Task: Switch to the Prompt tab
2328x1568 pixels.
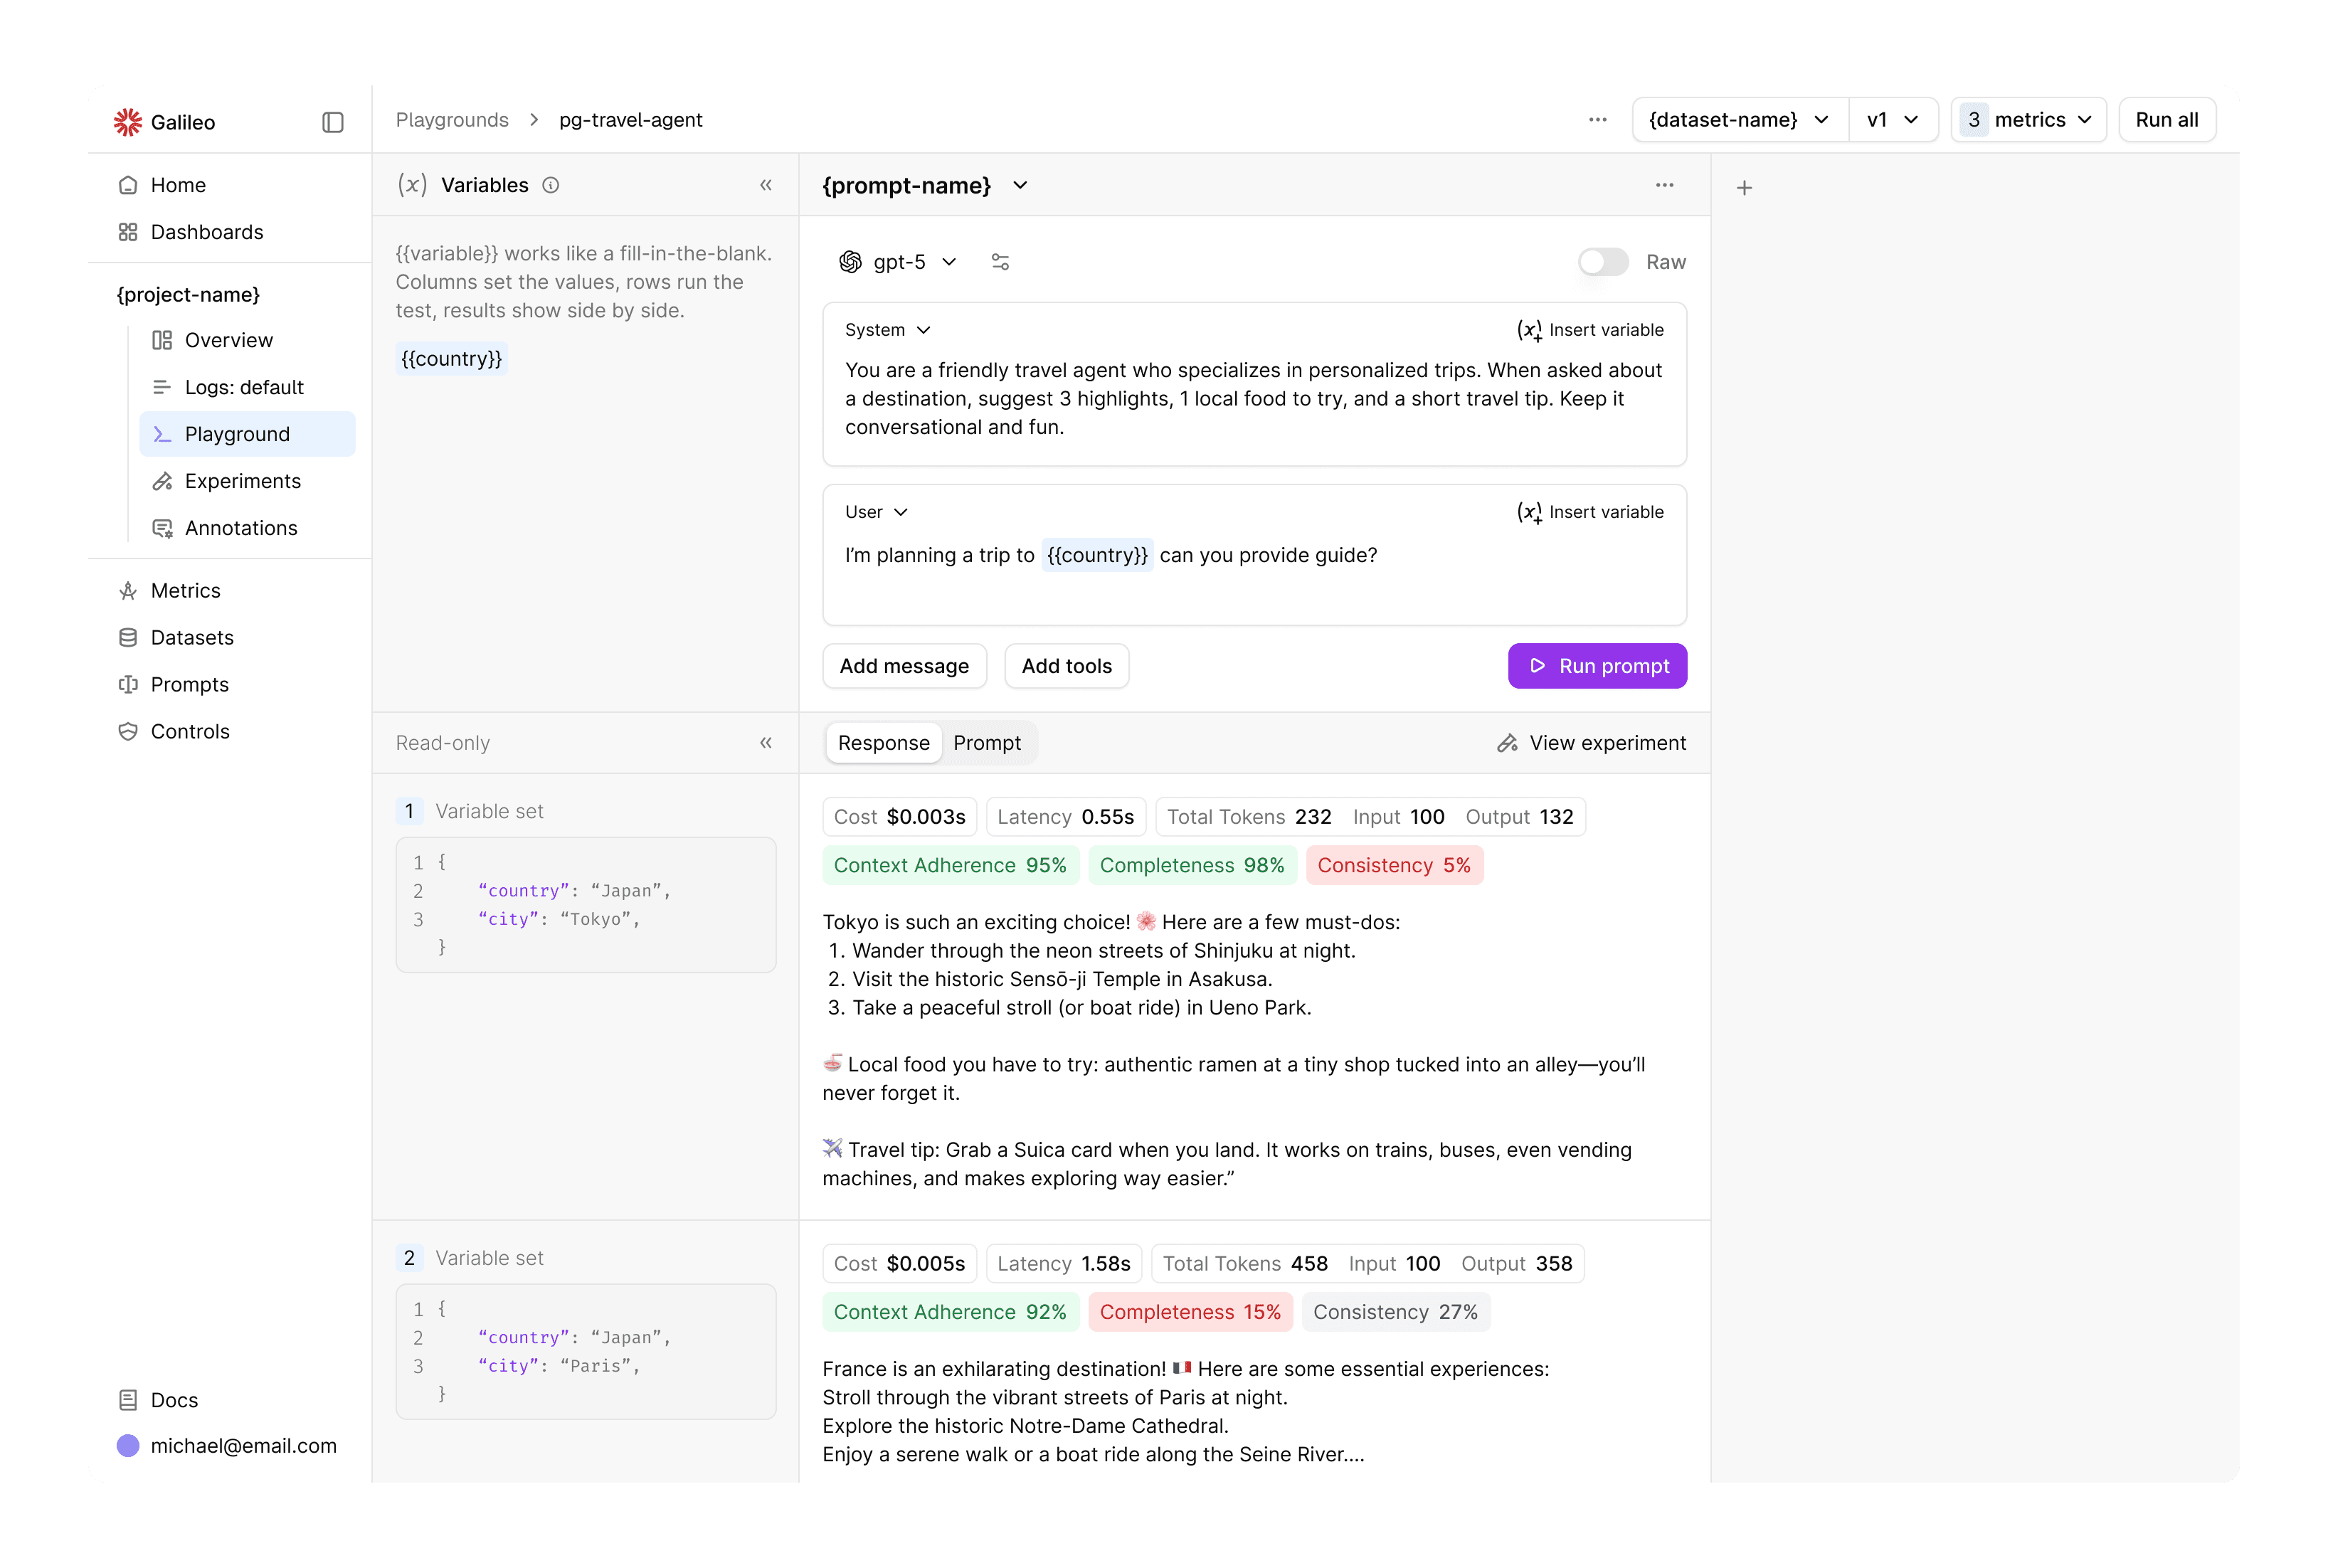Action: click(986, 743)
